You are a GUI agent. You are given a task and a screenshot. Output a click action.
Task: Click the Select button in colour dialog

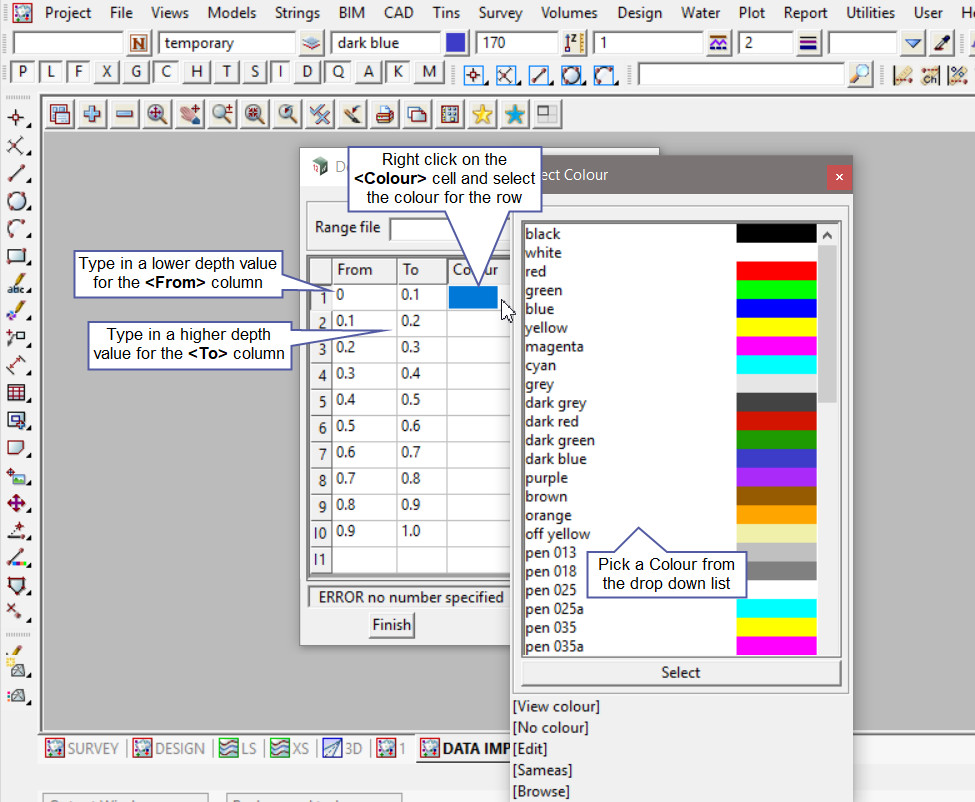click(680, 672)
